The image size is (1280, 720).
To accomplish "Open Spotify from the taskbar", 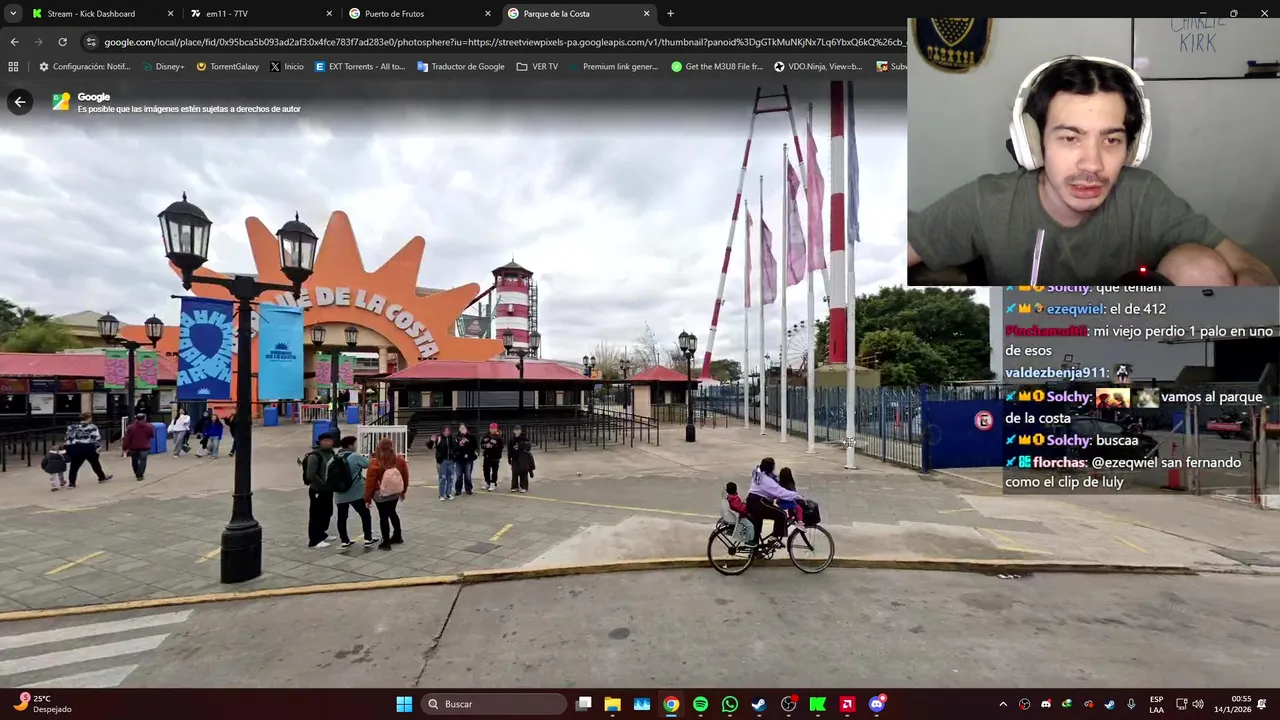I will pos(700,704).
